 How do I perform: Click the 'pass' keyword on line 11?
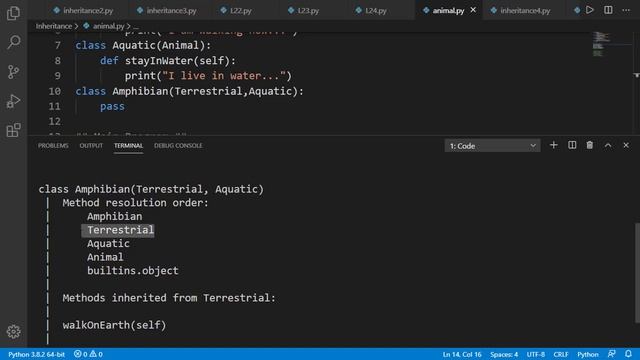click(112, 107)
